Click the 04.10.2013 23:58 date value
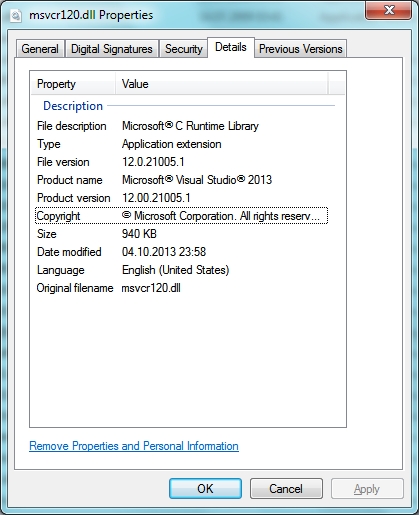The image size is (419, 515). coord(164,252)
